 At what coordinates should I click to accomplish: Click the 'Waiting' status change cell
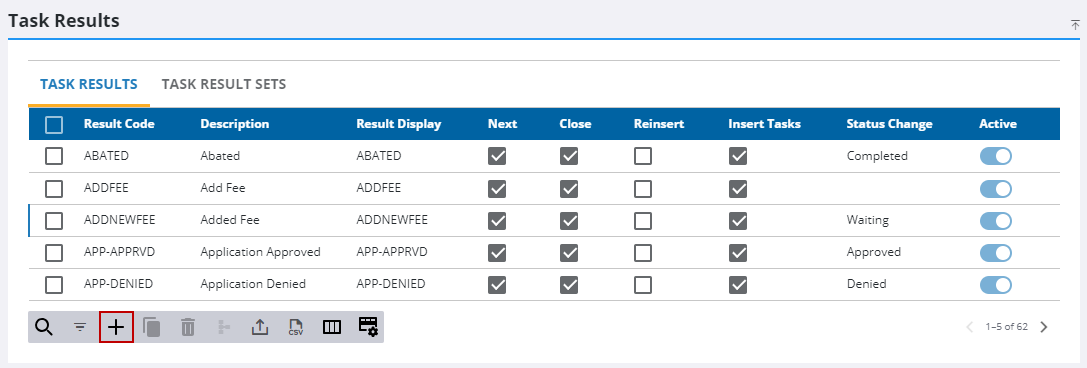click(x=868, y=220)
